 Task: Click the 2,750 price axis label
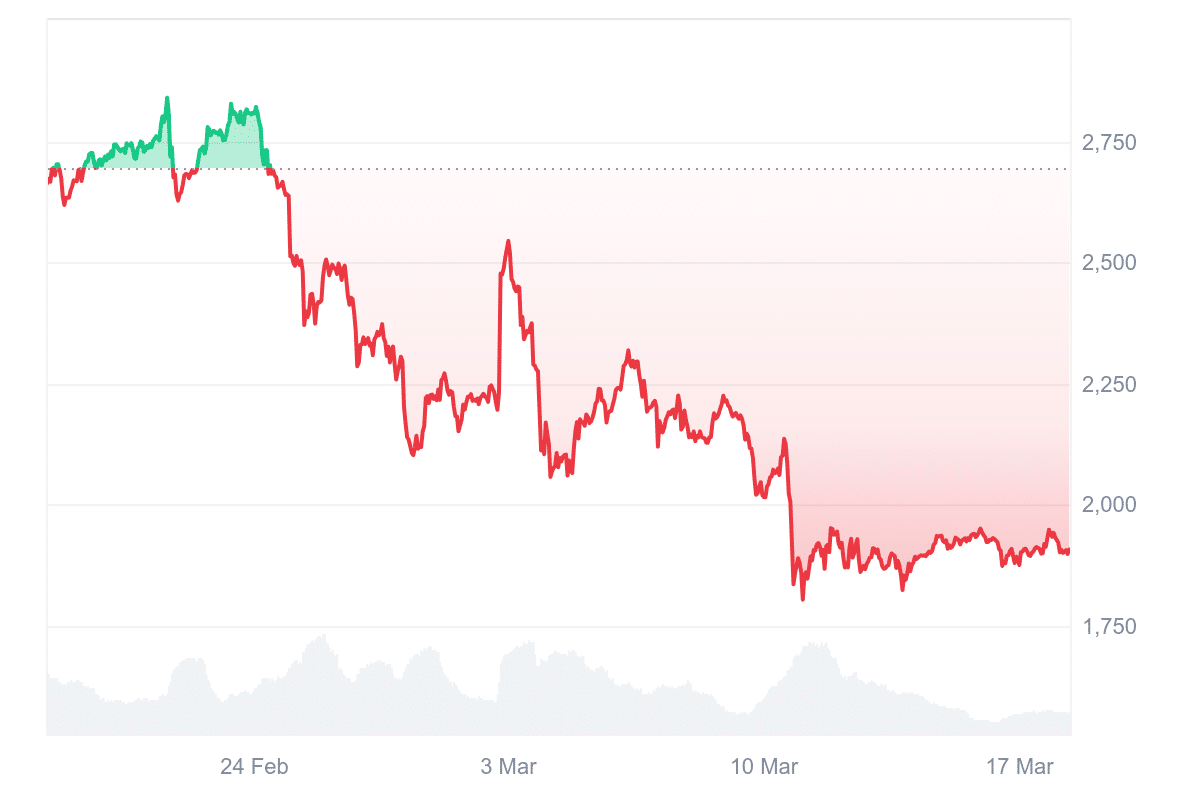[x=1109, y=143]
